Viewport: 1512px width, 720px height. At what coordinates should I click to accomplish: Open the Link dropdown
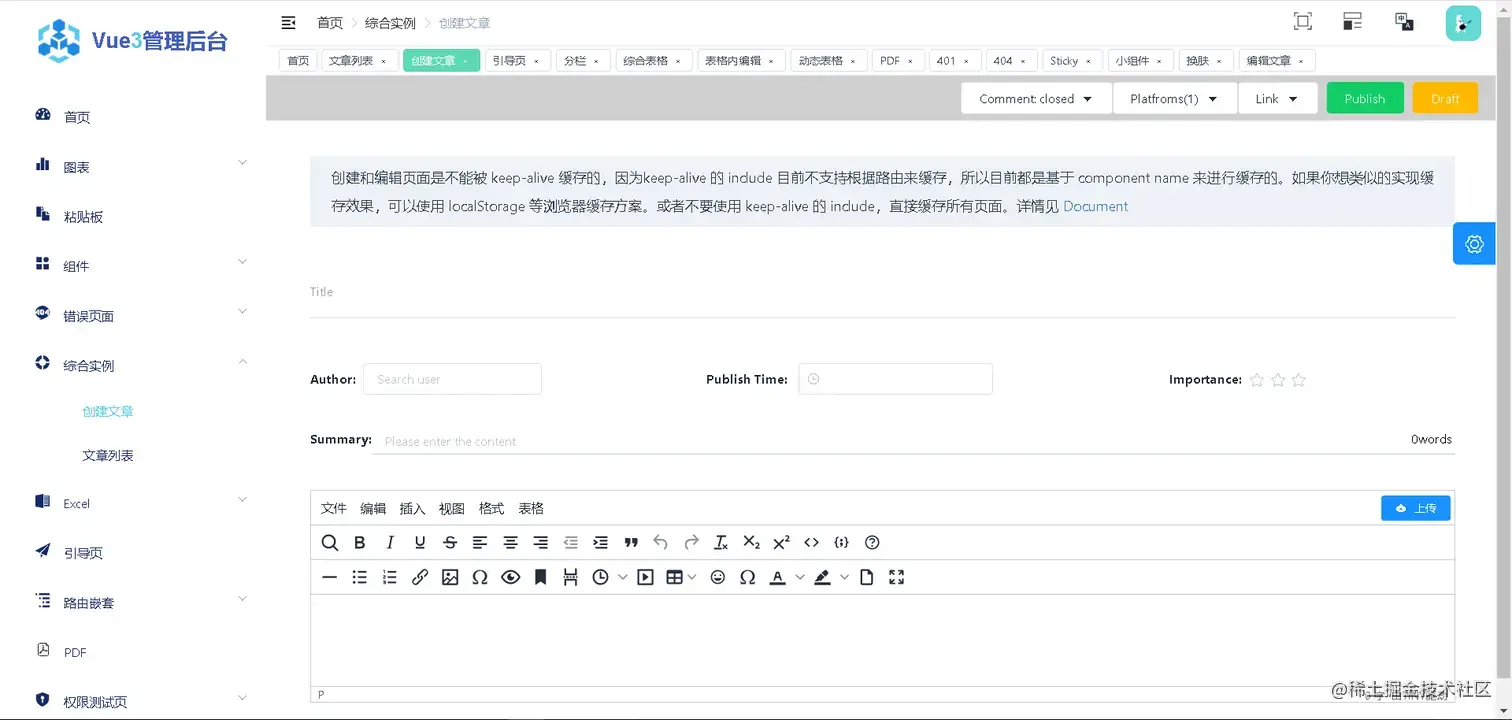coord(1277,98)
